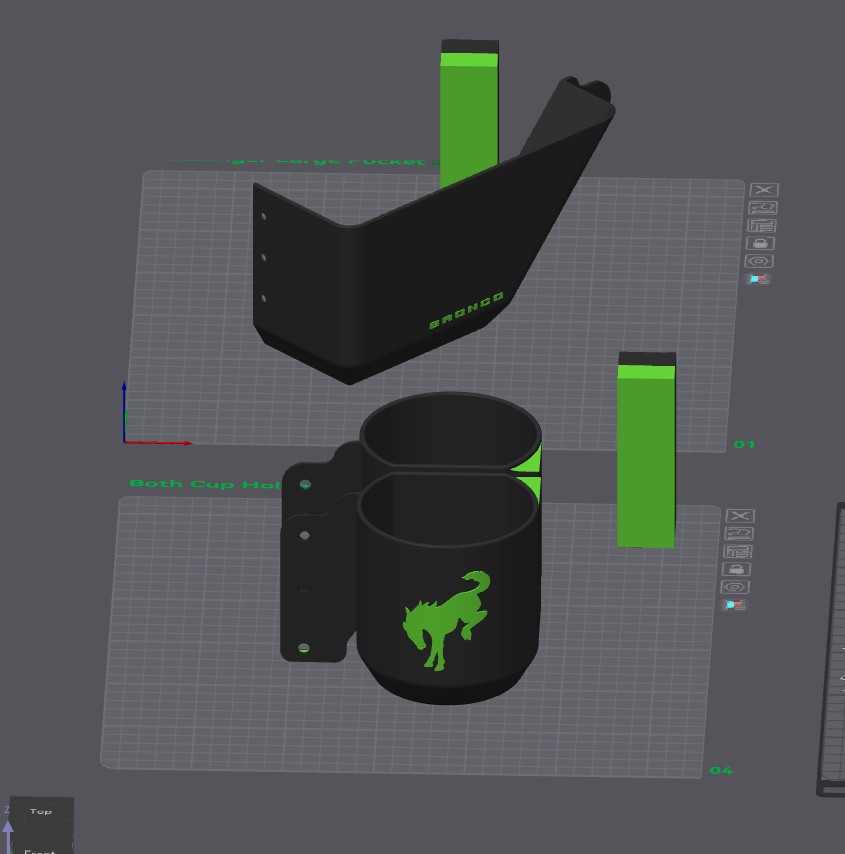Screen dimensions: 845x854
Task: Click plate 01 auto orient icon
Action: pos(763,208)
